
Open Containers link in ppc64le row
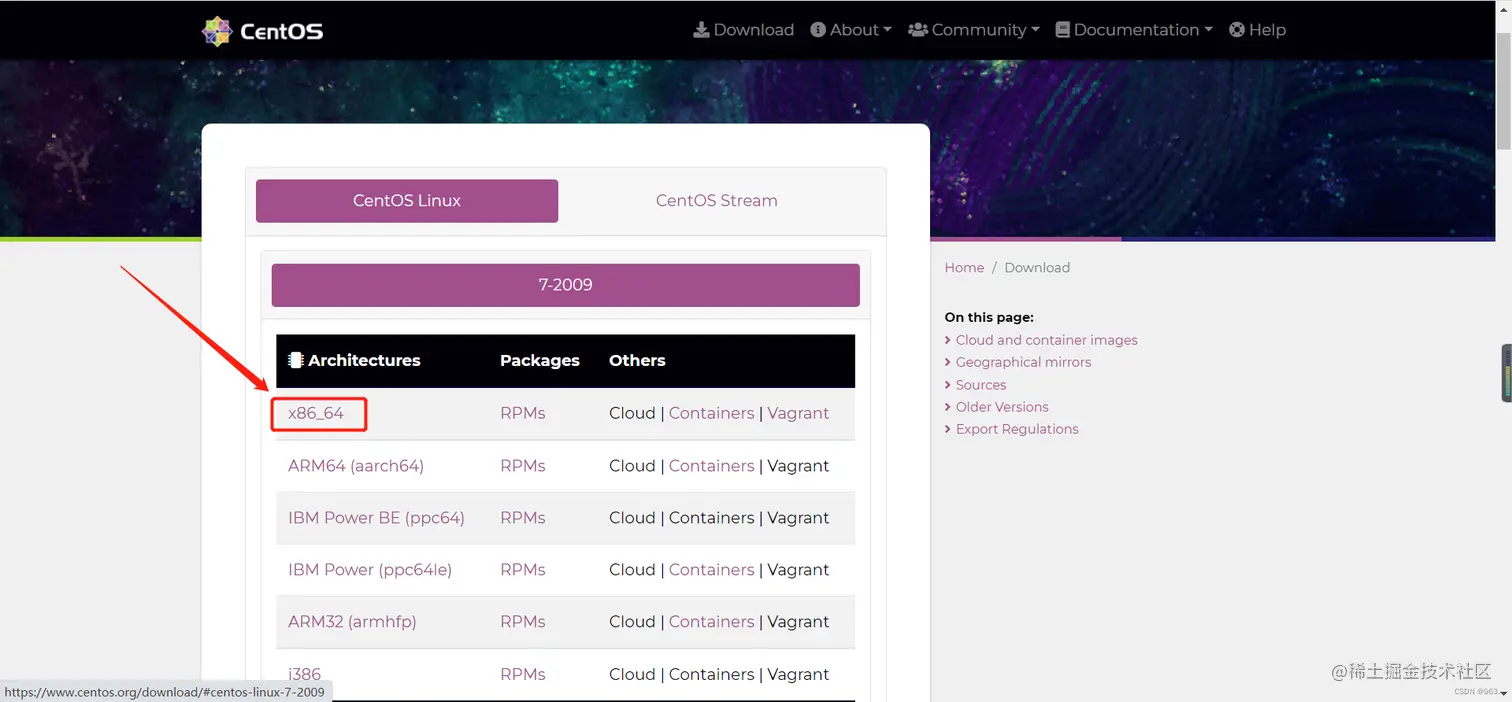coord(711,570)
